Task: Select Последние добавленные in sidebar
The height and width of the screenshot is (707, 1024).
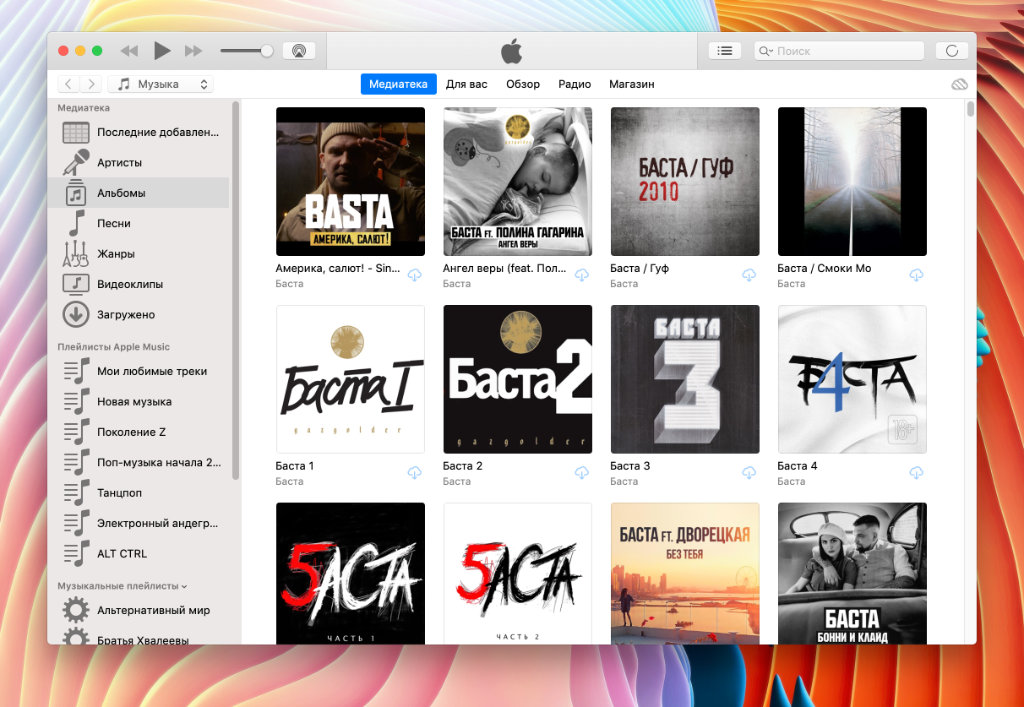Action: (138, 133)
